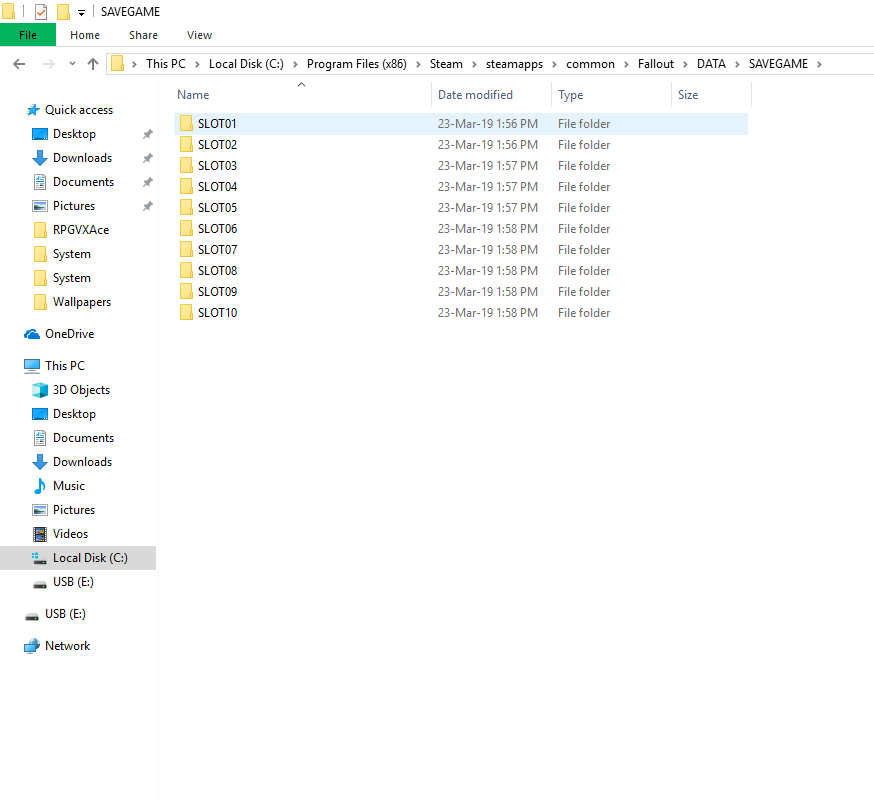
Task: Click This PC in address breadcrumb
Action: [x=166, y=64]
